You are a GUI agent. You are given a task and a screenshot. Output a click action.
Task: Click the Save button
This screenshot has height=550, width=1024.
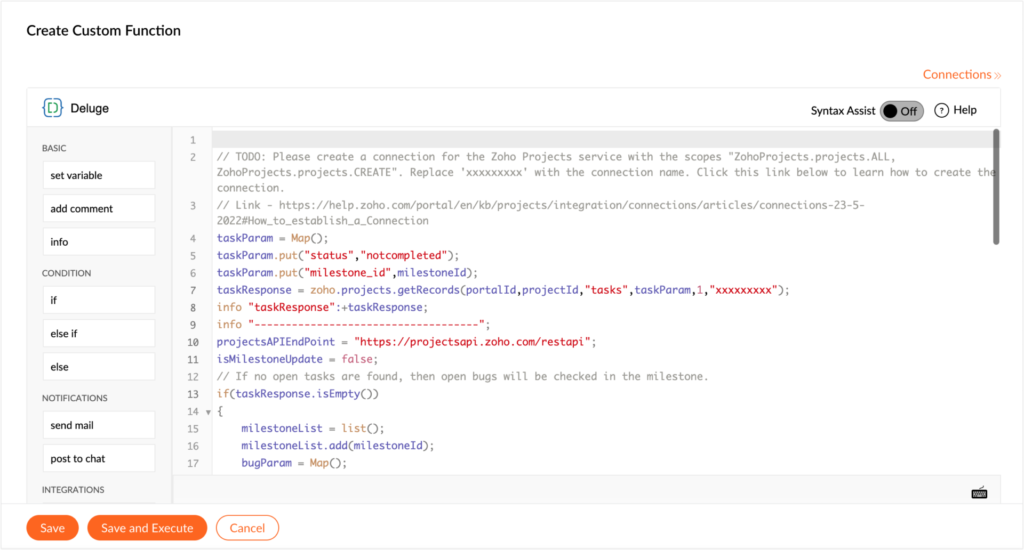point(52,528)
